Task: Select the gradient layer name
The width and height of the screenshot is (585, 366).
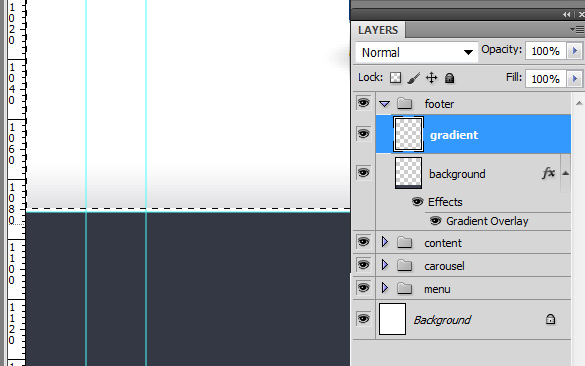Action: coord(454,135)
